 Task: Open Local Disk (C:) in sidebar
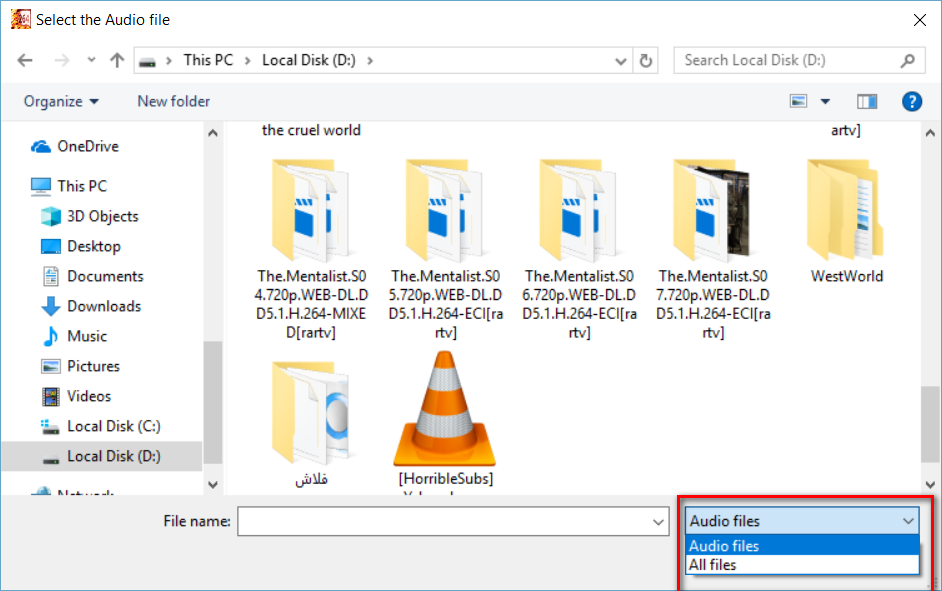[113, 426]
